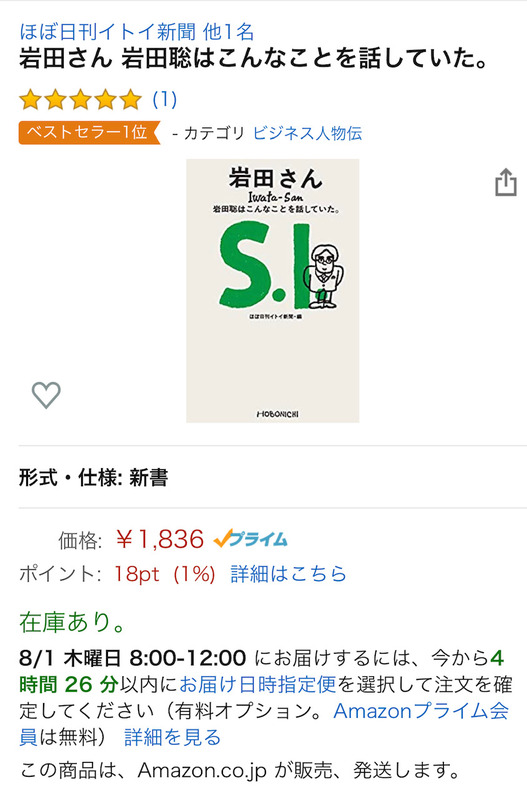Expand the 形式・仕様: 新書 format row
The height and width of the screenshot is (800, 527).
point(273,478)
